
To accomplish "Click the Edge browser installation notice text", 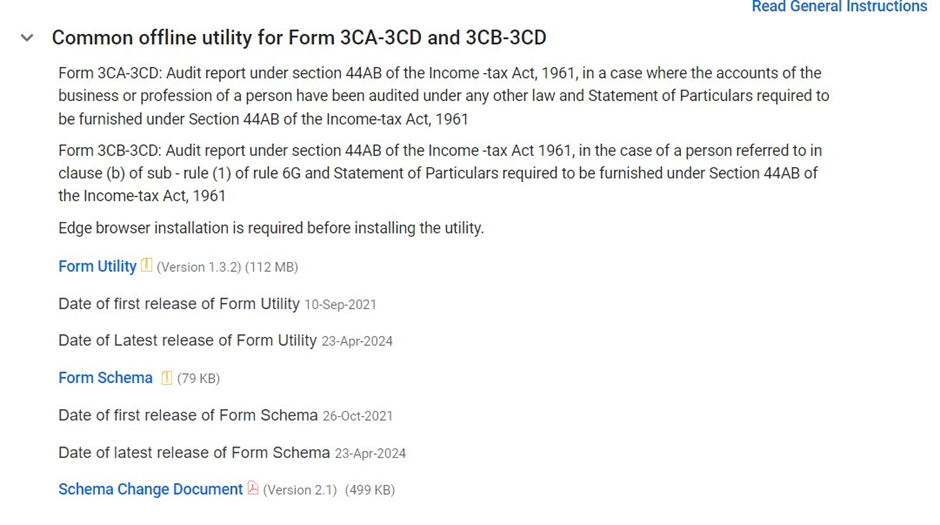I will tap(271, 228).
